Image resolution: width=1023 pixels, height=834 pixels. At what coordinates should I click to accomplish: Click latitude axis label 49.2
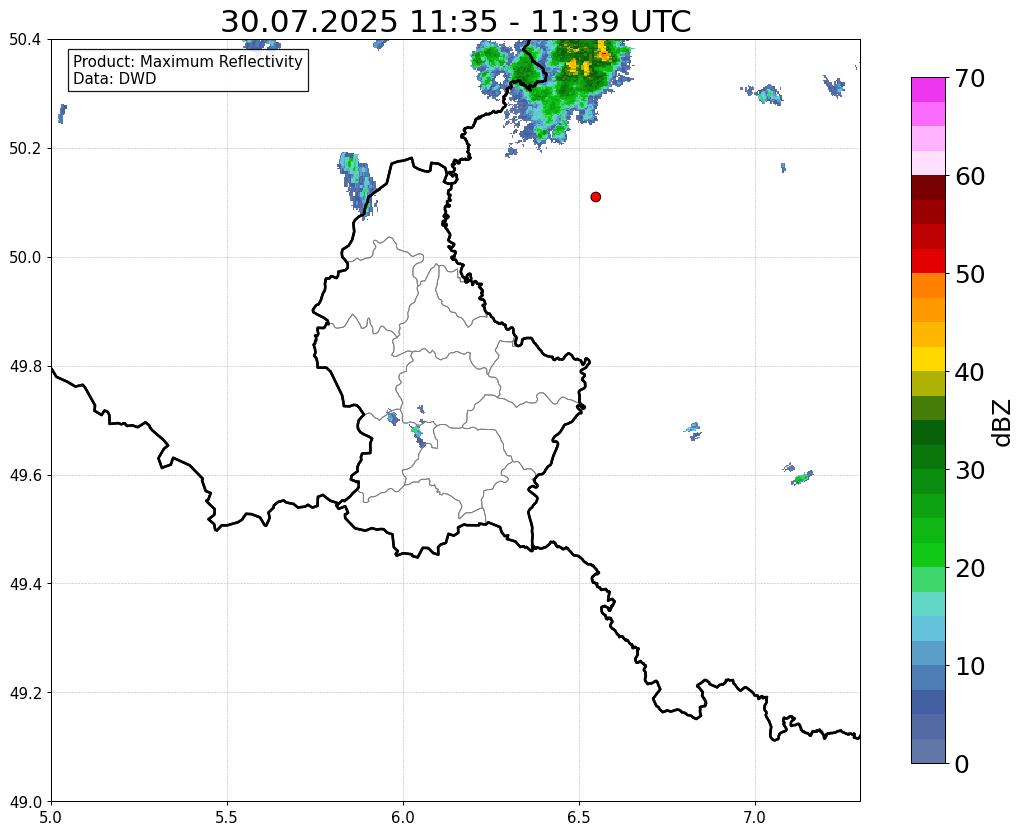[25, 693]
